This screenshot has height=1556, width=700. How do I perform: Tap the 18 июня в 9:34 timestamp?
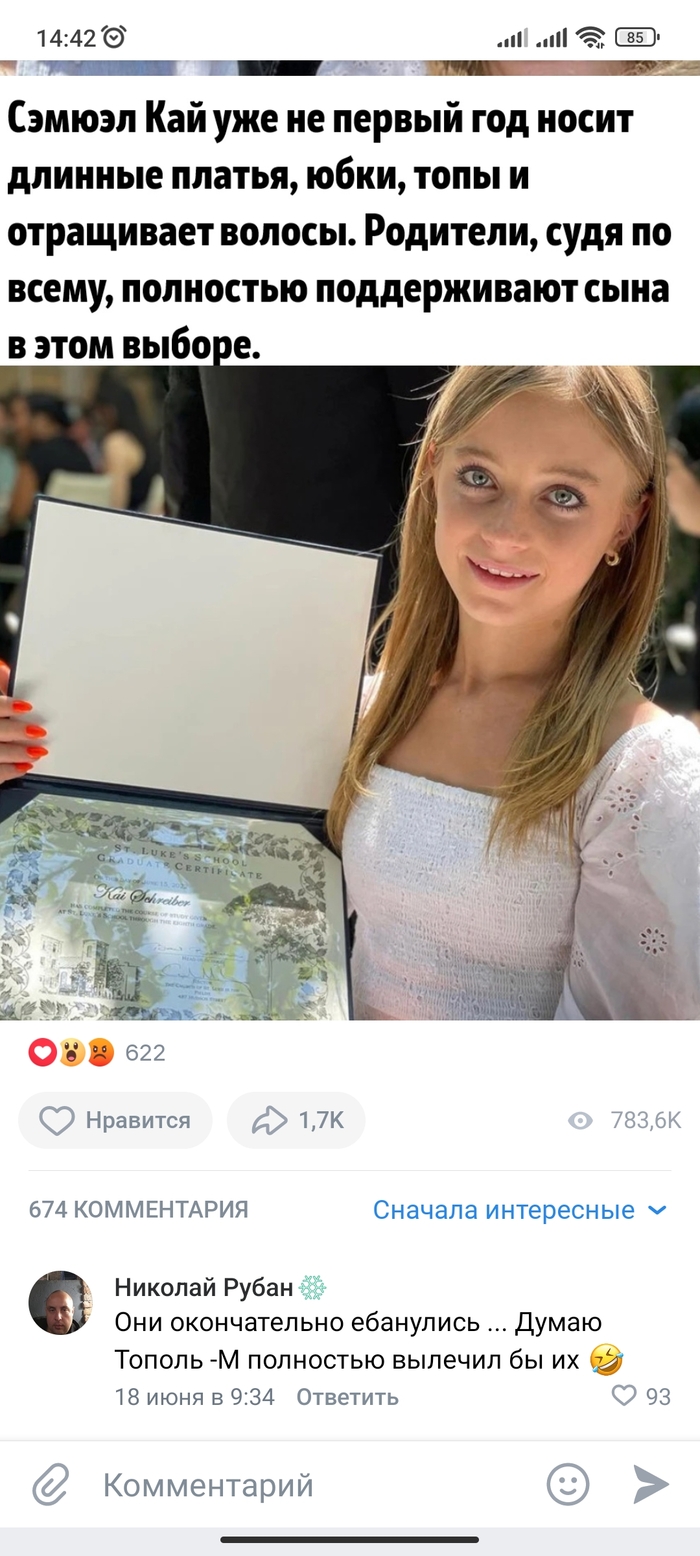click(195, 1397)
